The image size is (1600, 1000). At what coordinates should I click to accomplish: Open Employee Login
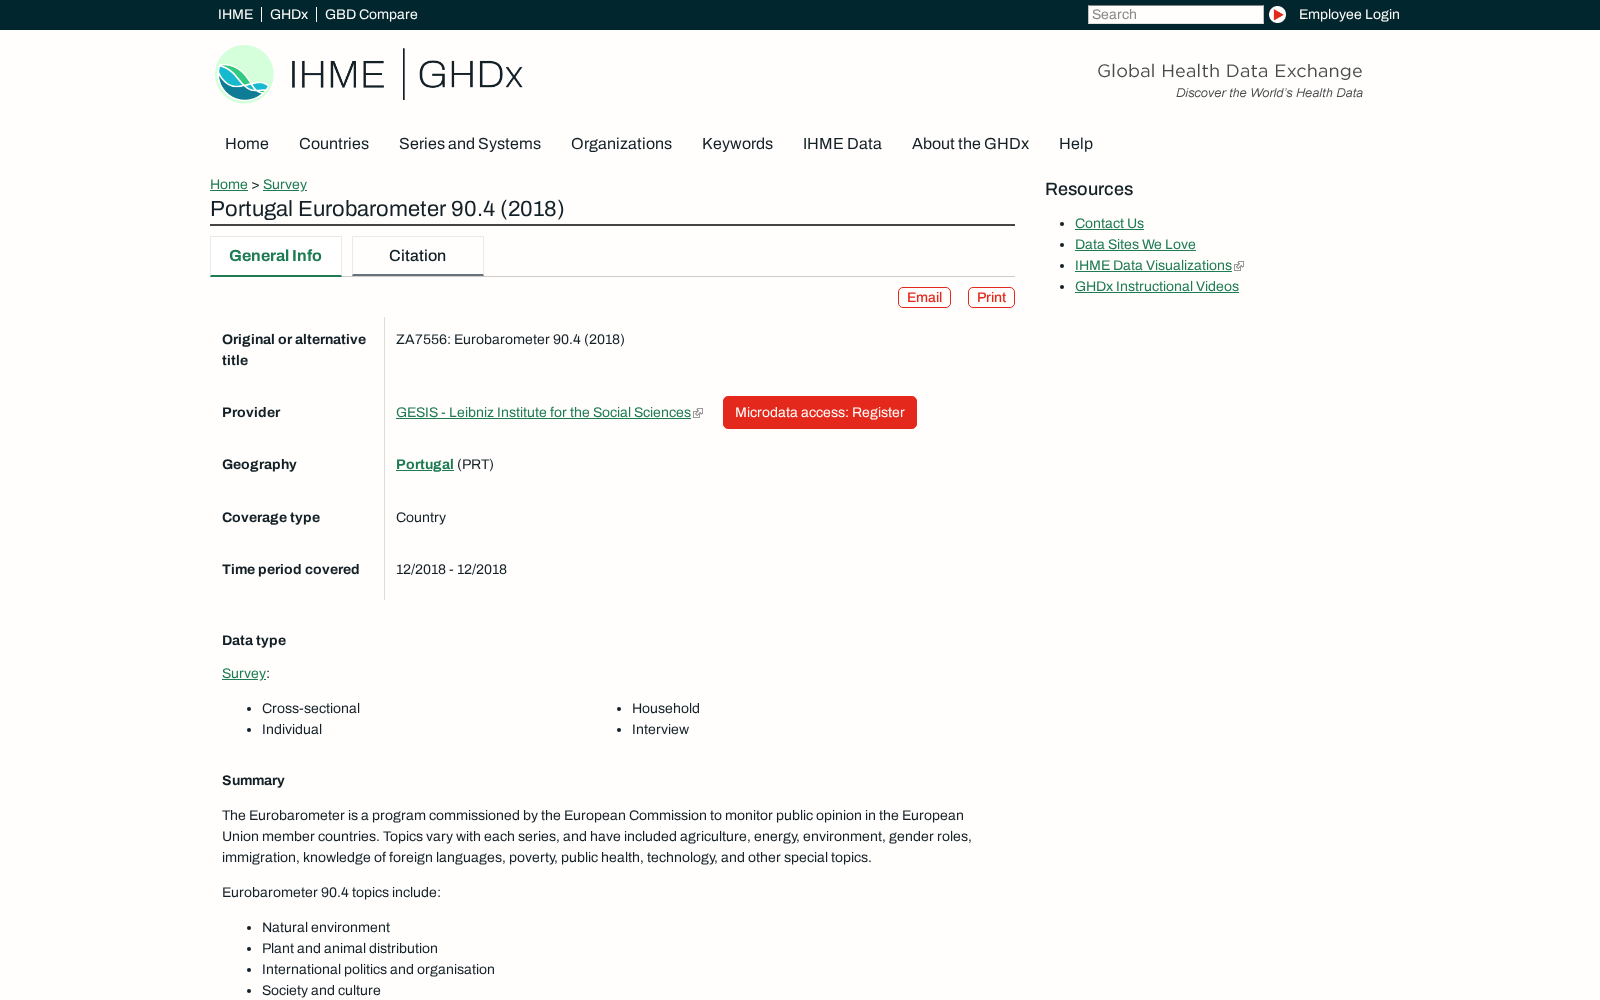point(1349,14)
